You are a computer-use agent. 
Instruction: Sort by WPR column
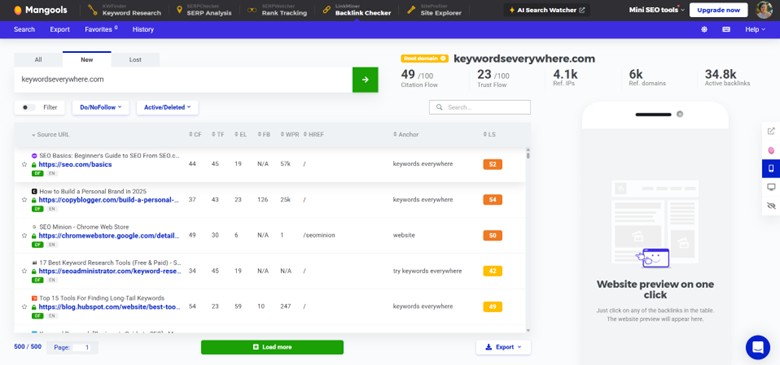(x=290, y=135)
